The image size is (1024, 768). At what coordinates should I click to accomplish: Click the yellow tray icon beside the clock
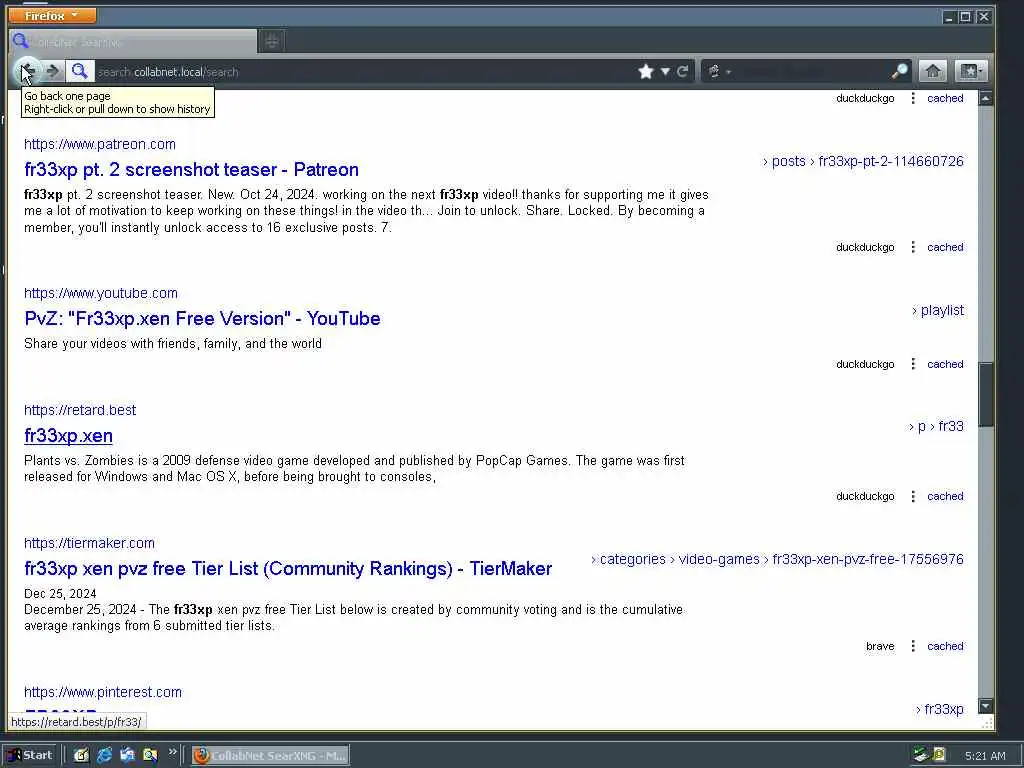(x=939, y=756)
